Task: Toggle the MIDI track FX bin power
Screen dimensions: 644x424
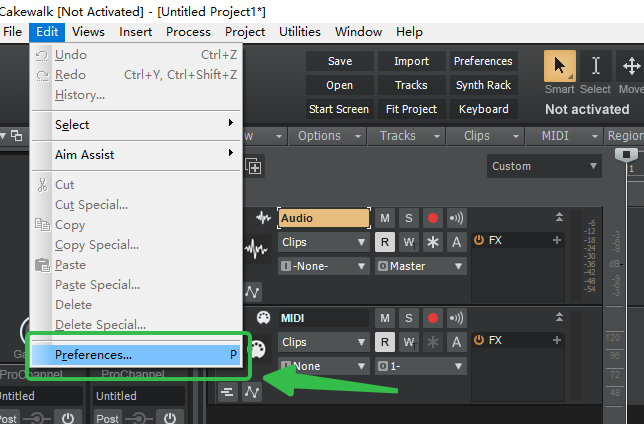Action: tap(479, 340)
